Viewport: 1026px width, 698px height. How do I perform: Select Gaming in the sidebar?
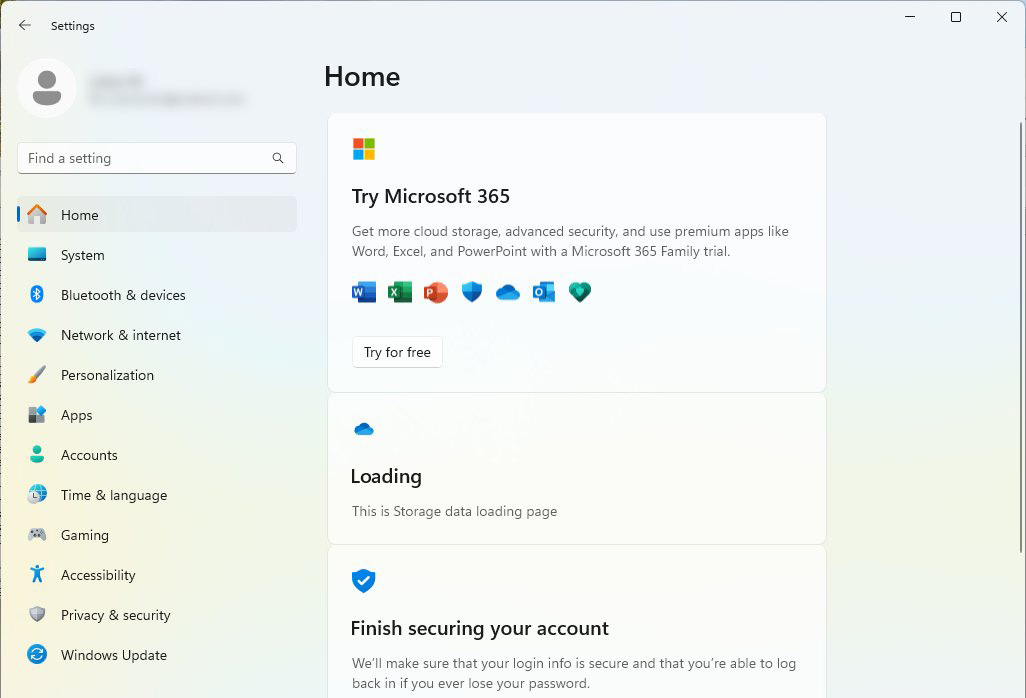157,534
